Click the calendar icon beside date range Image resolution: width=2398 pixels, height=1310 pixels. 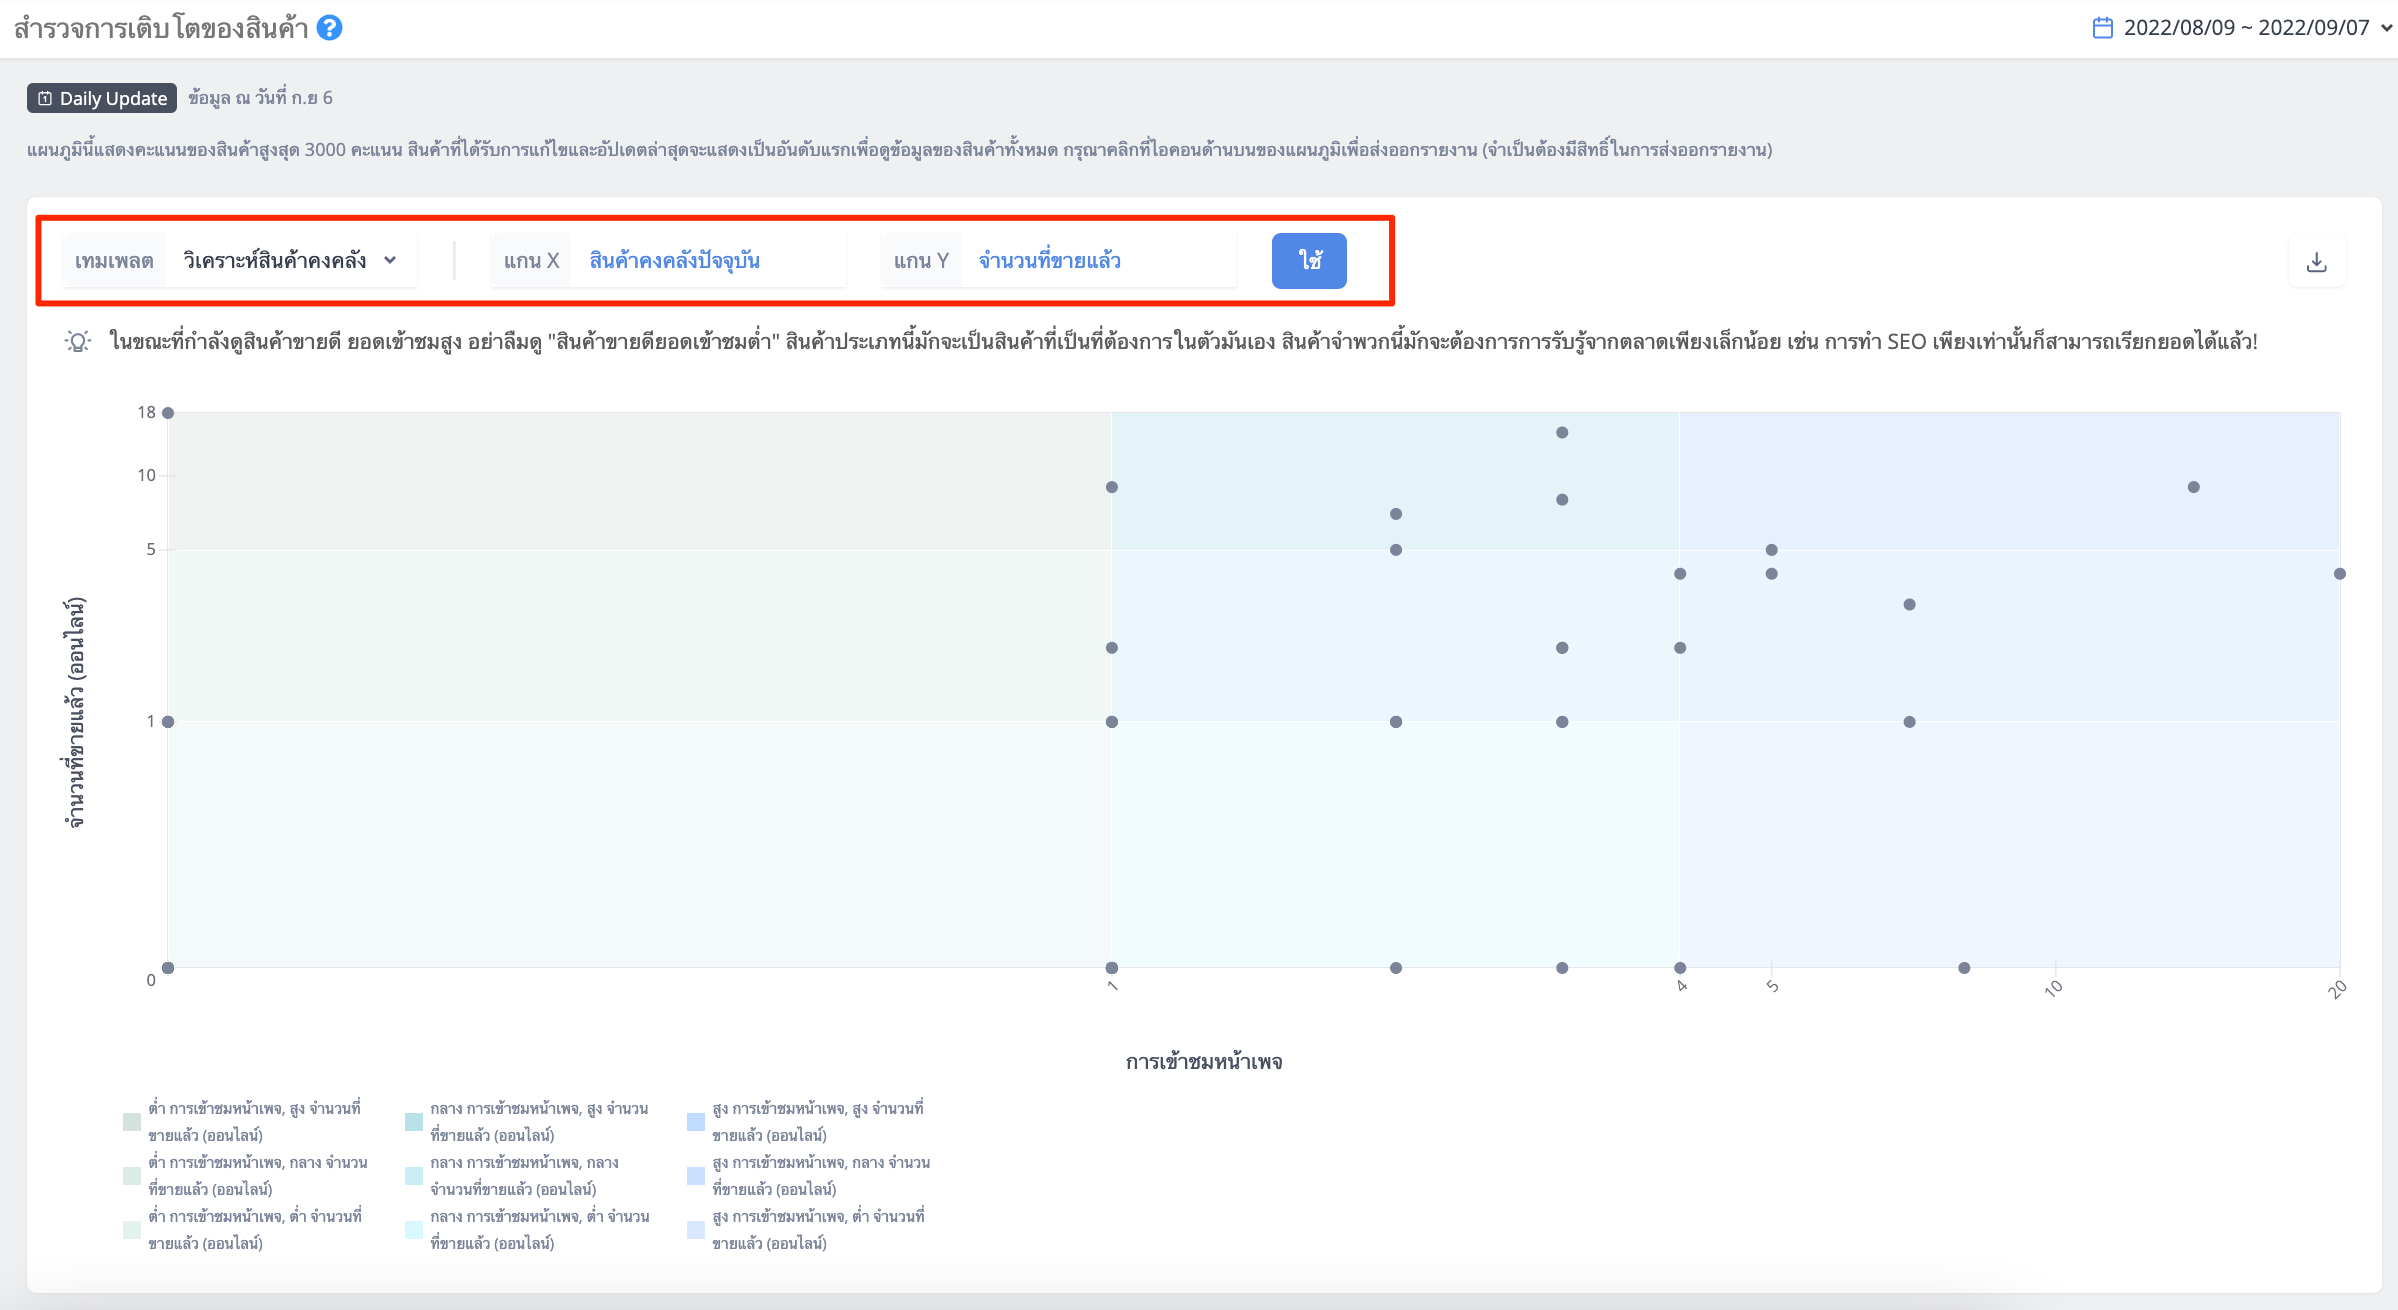(x=2102, y=28)
